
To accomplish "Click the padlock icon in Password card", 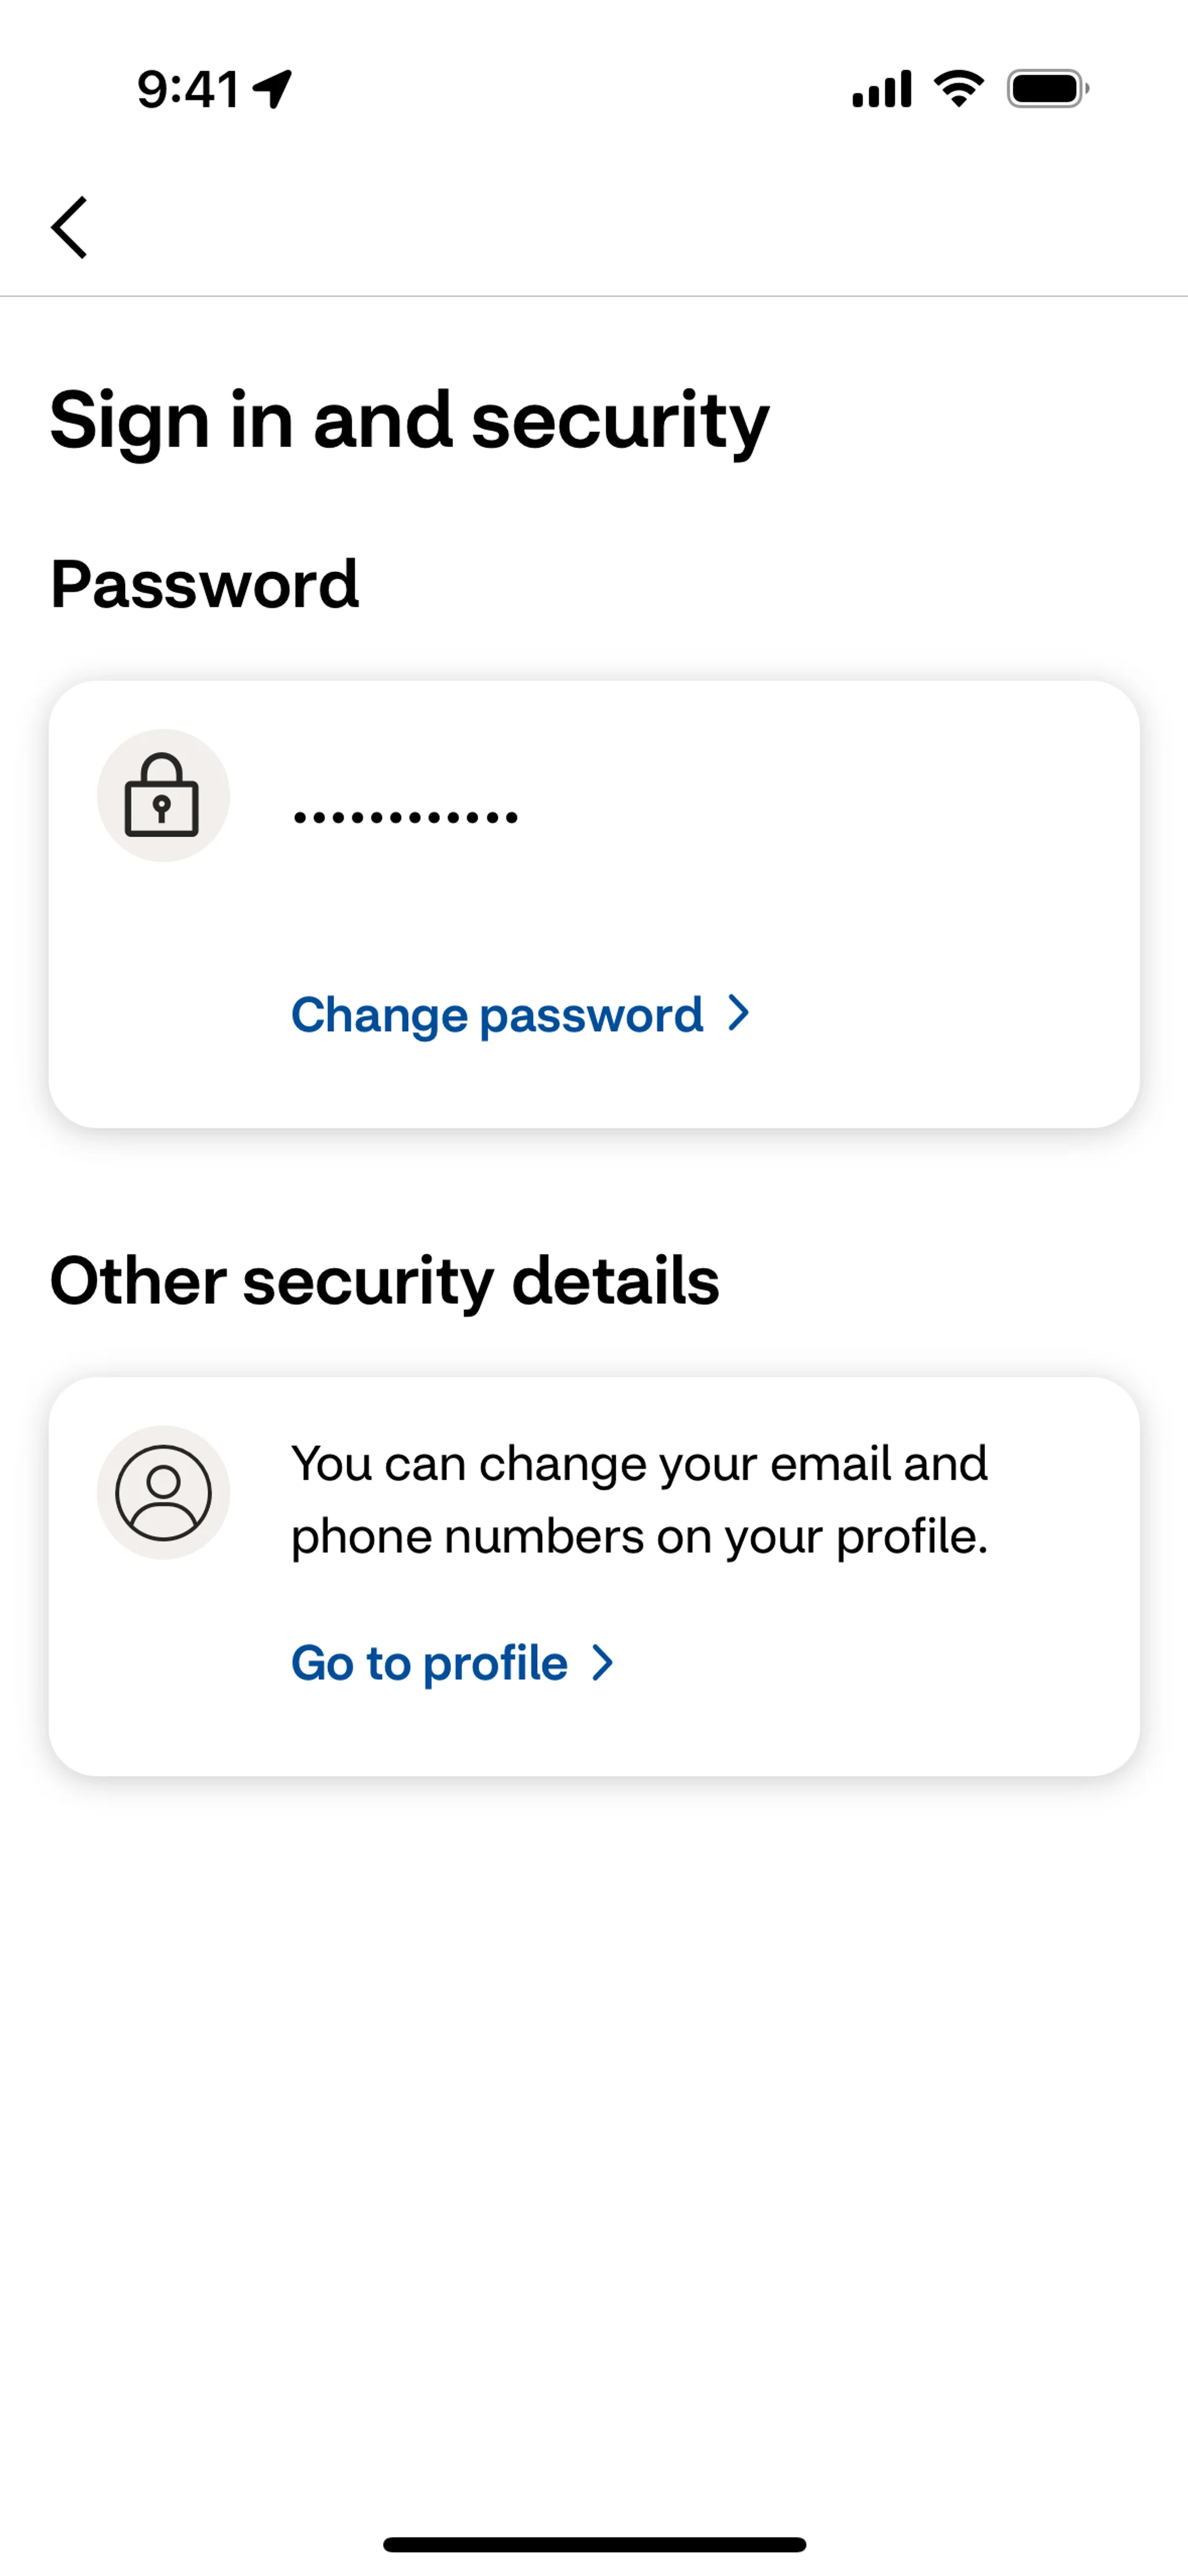I will click(163, 796).
